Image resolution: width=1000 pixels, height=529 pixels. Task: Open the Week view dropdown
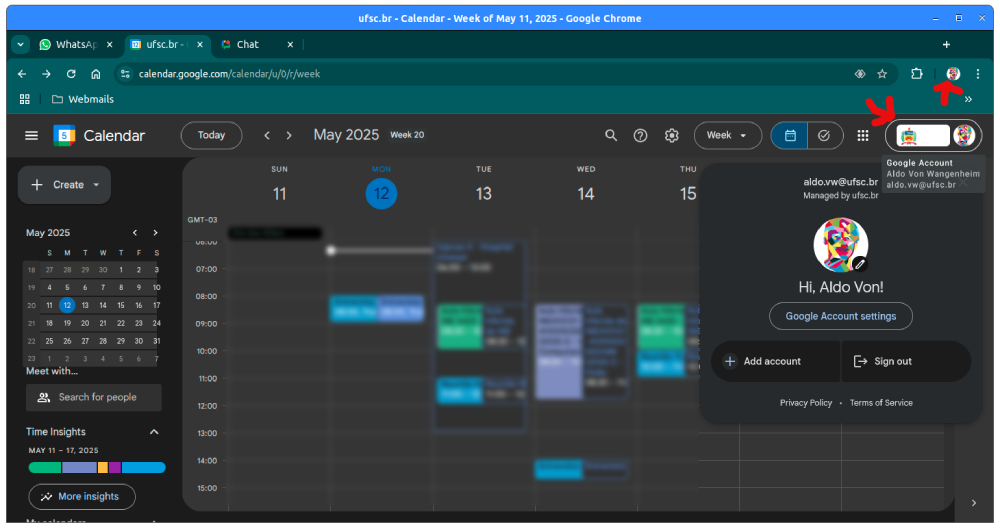727,136
